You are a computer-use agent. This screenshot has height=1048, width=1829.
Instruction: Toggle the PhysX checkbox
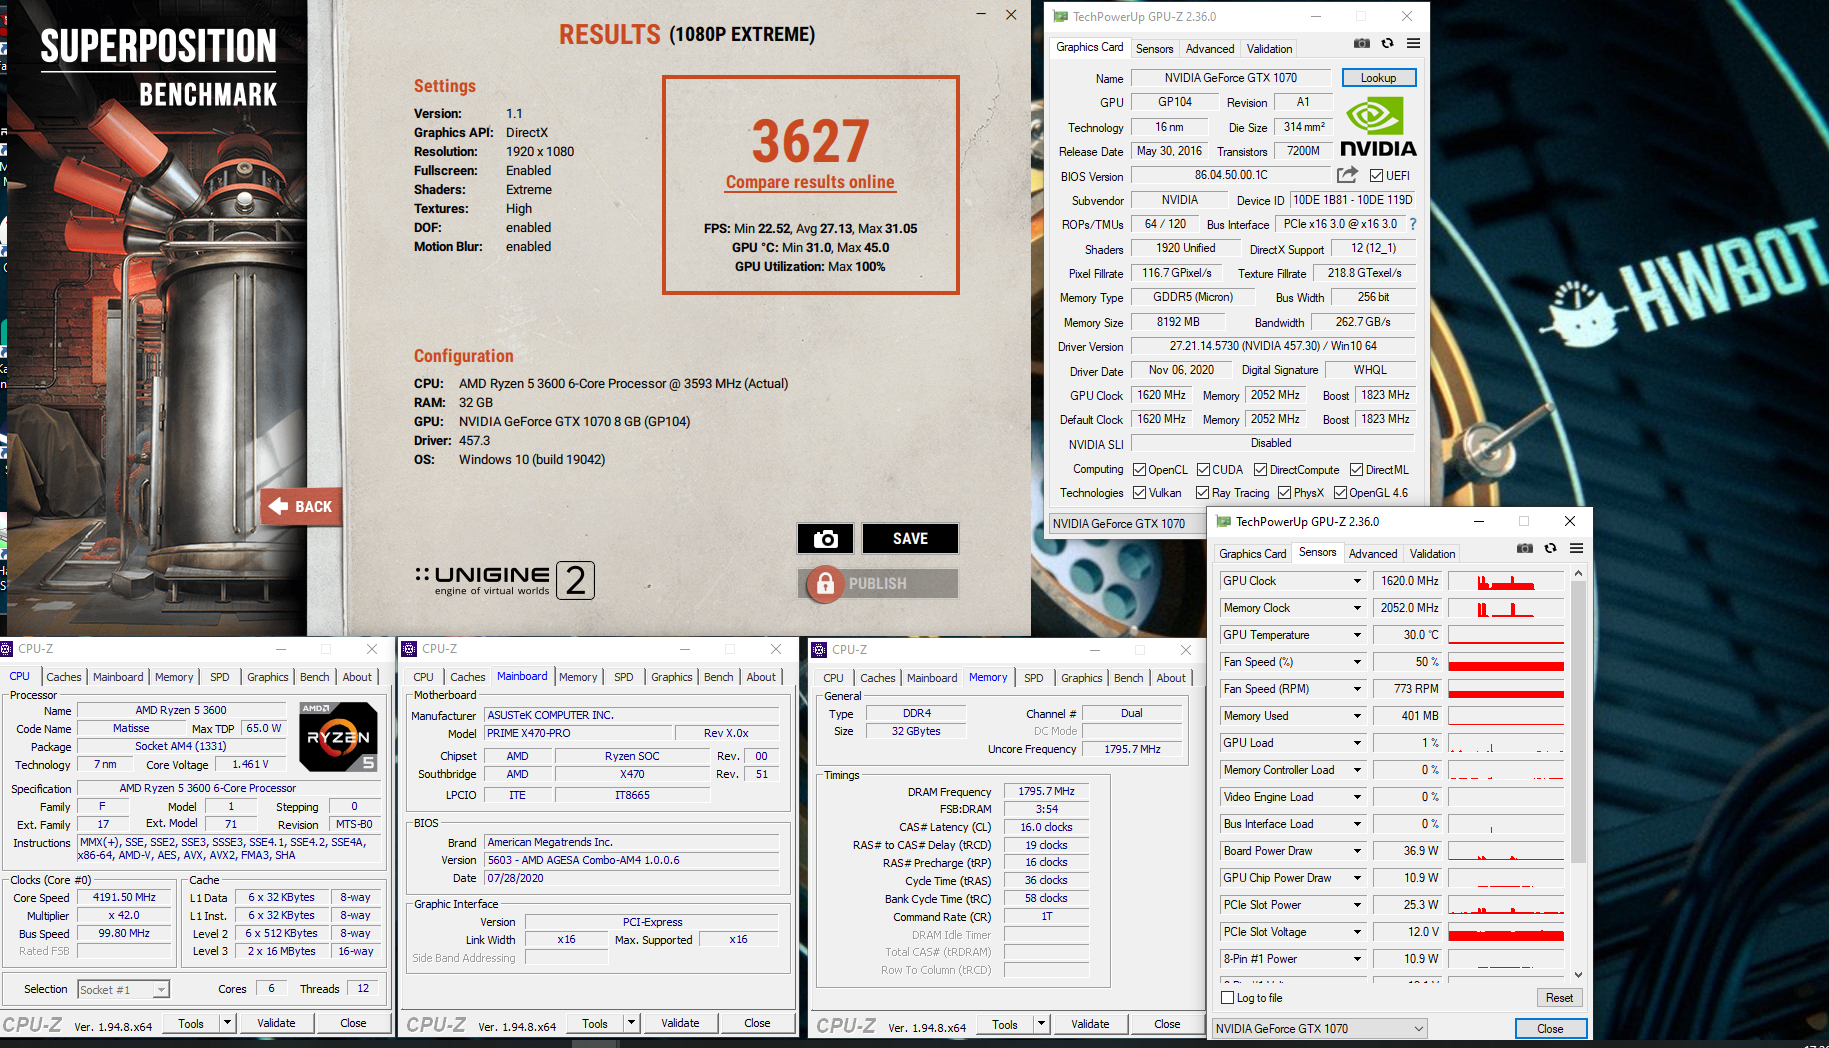tap(1284, 493)
